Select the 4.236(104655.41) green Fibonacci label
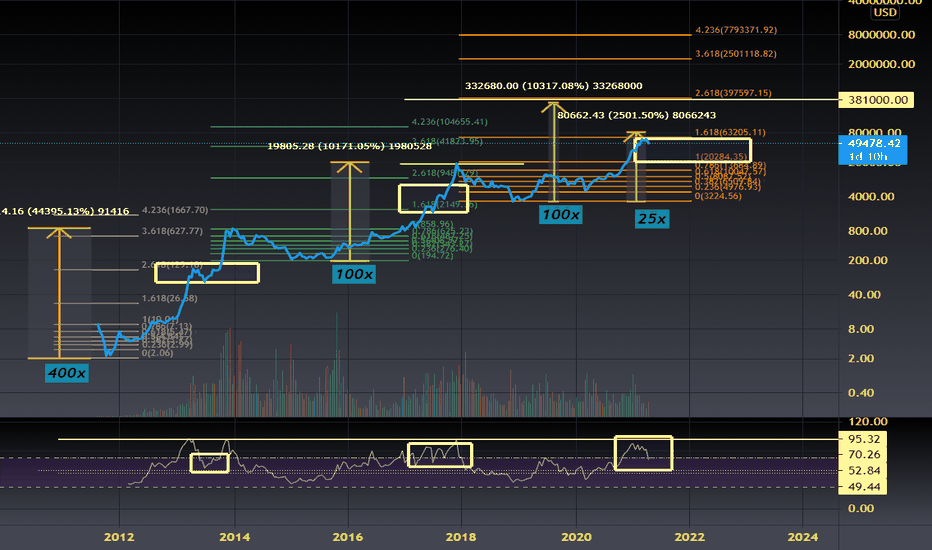The image size is (932, 550). tap(449, 122)
